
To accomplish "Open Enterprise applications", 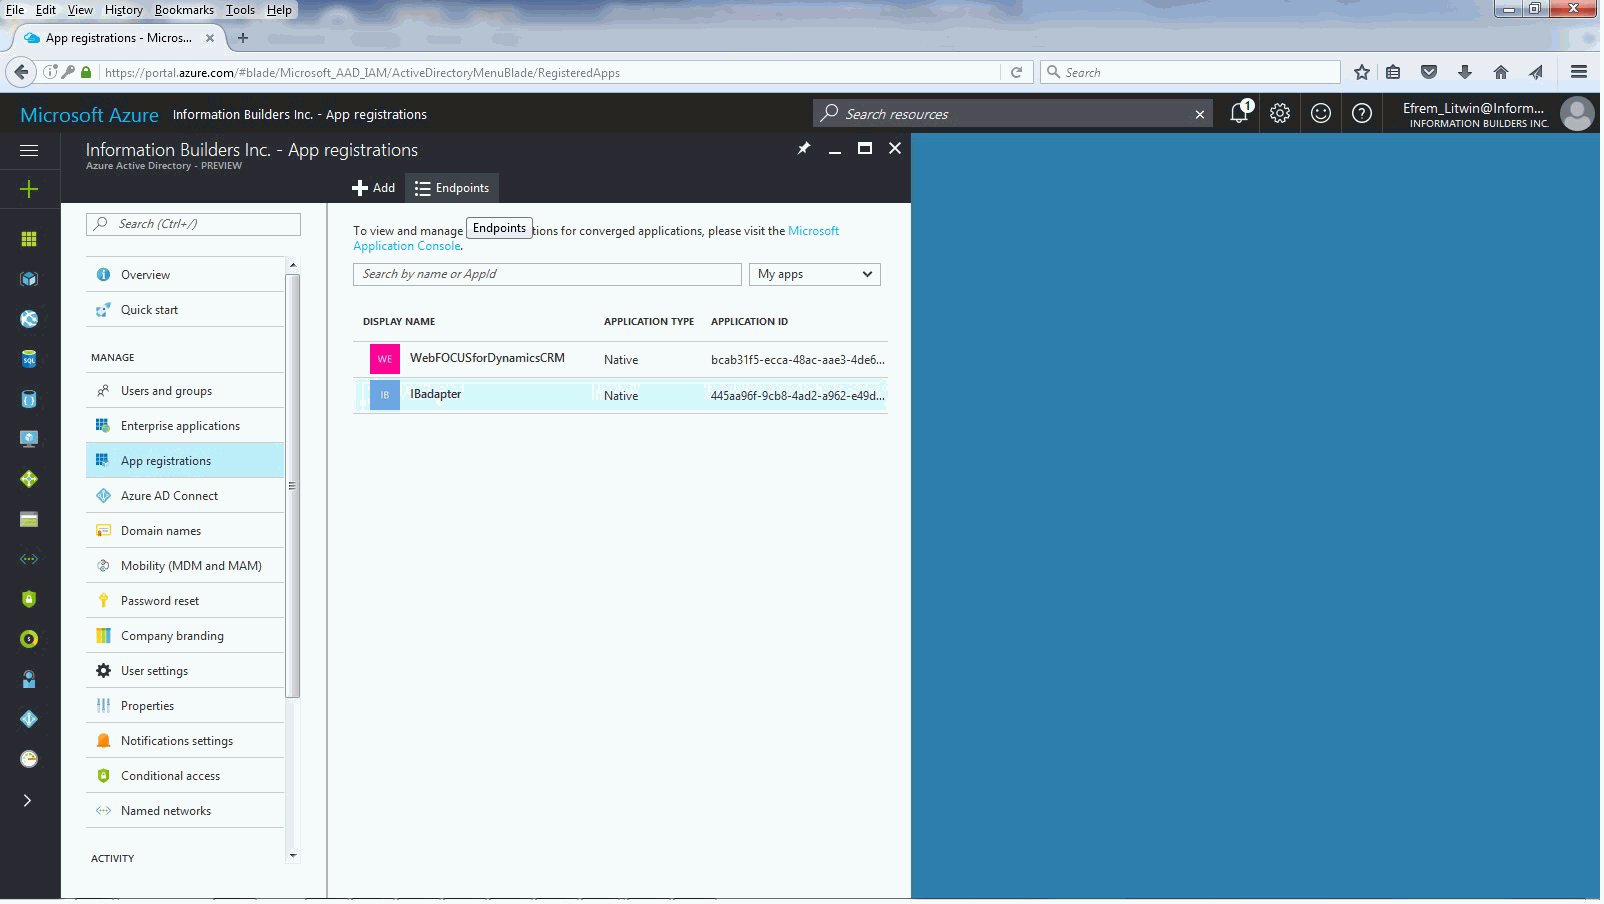I will (185, 426).
